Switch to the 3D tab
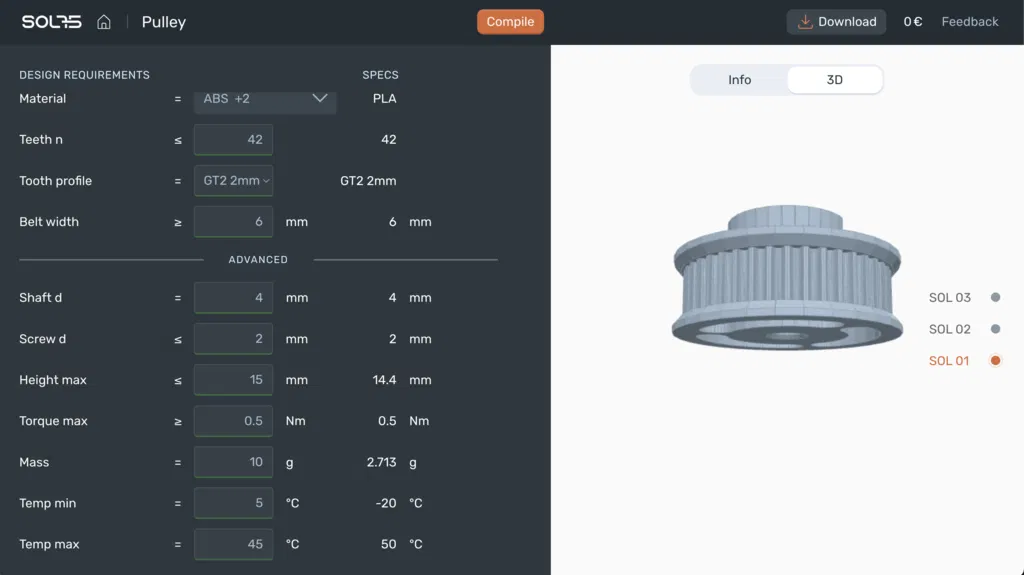This screenshot has height=575, width=1024. pos(835,80)
